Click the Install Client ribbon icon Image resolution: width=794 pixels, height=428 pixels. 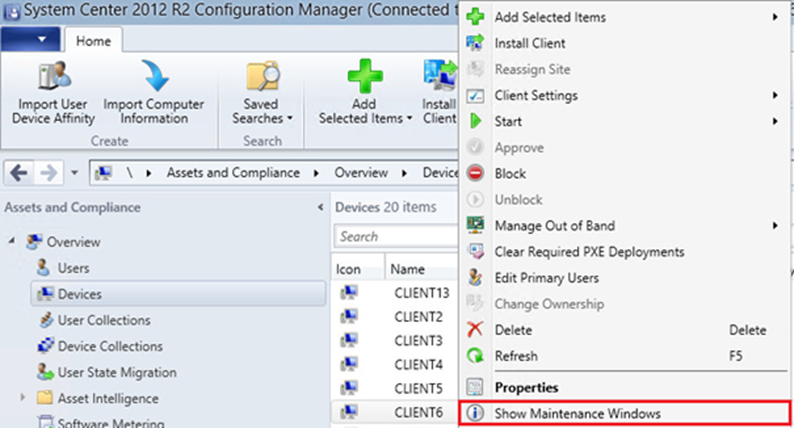click(x=440, y=76)
